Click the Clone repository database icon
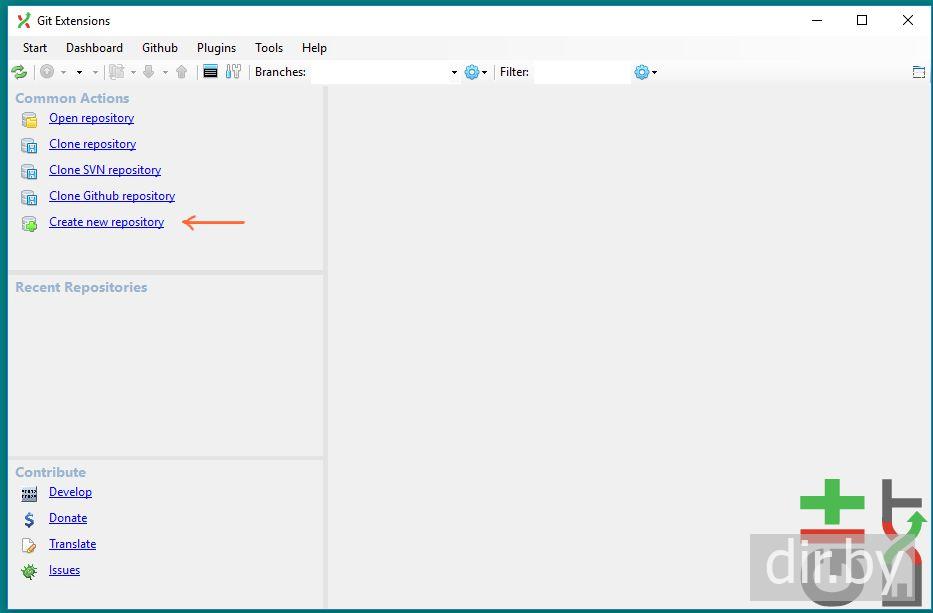Viewport: 933px width, 613px height. coord(29,145)
